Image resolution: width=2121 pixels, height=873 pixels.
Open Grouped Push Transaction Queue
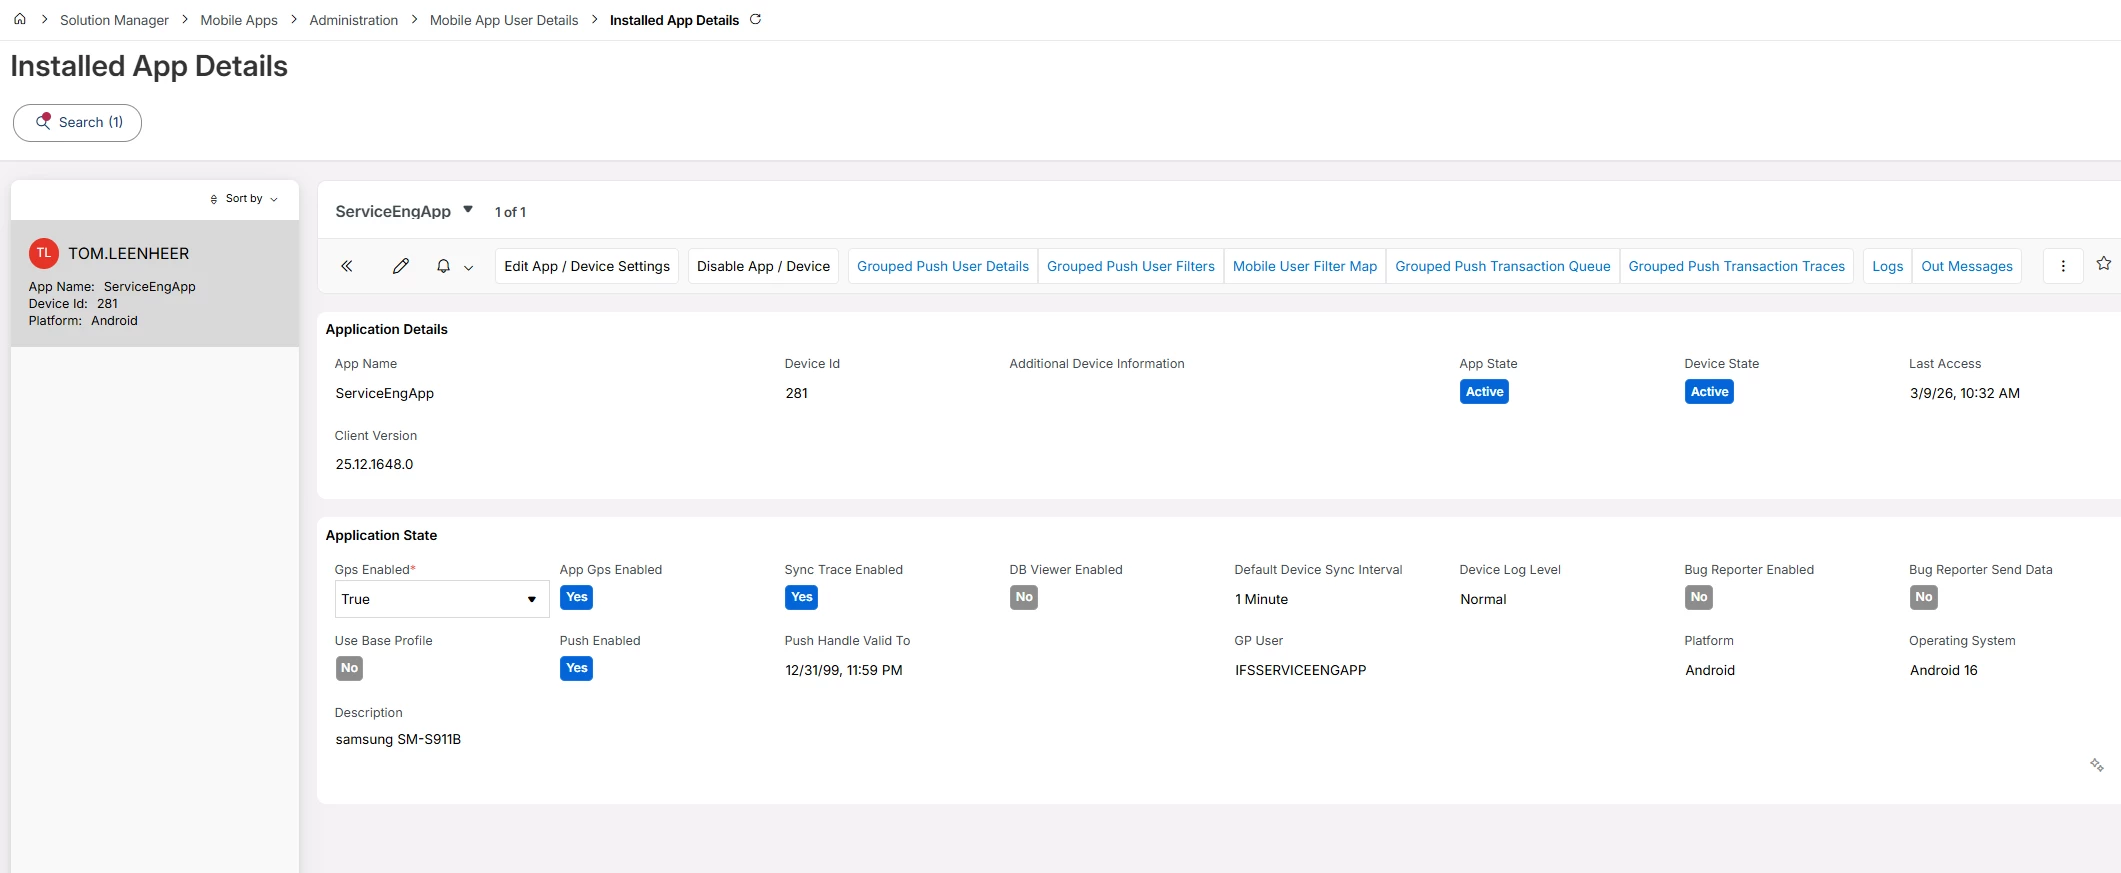1502,266
